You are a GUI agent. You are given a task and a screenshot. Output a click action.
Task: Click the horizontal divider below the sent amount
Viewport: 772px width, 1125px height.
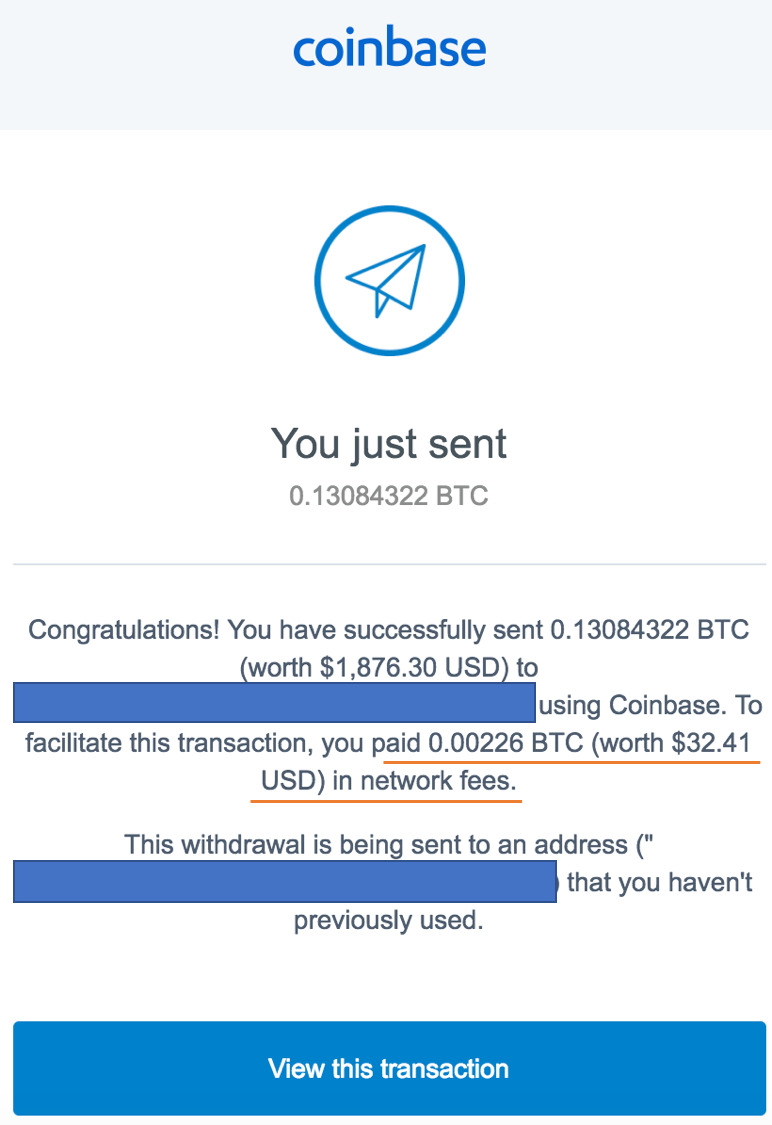point(389,565)
